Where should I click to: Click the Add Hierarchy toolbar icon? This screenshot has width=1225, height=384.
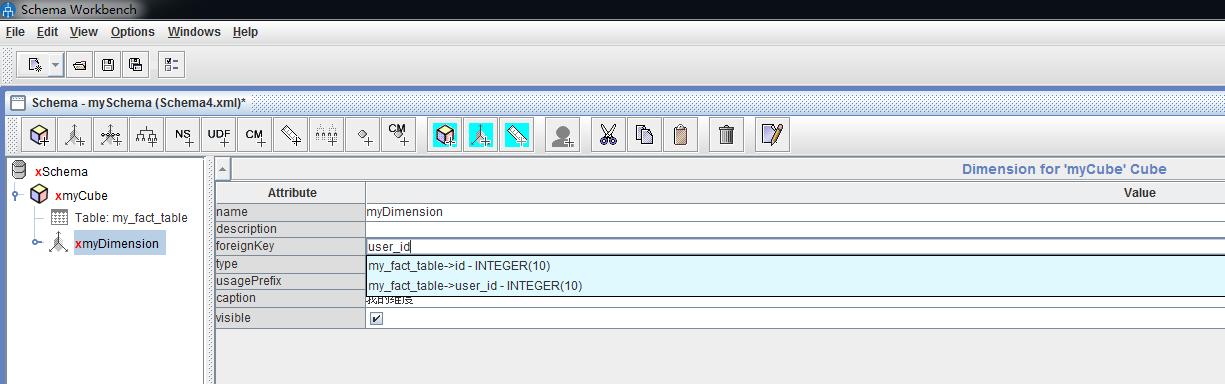[147, 134]
